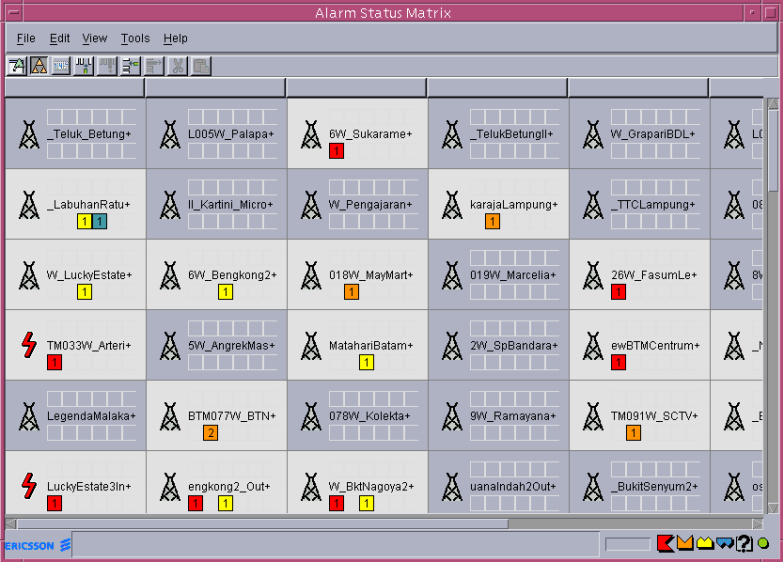
Task: Click the red critical alarm status icon
Action: 665,543
